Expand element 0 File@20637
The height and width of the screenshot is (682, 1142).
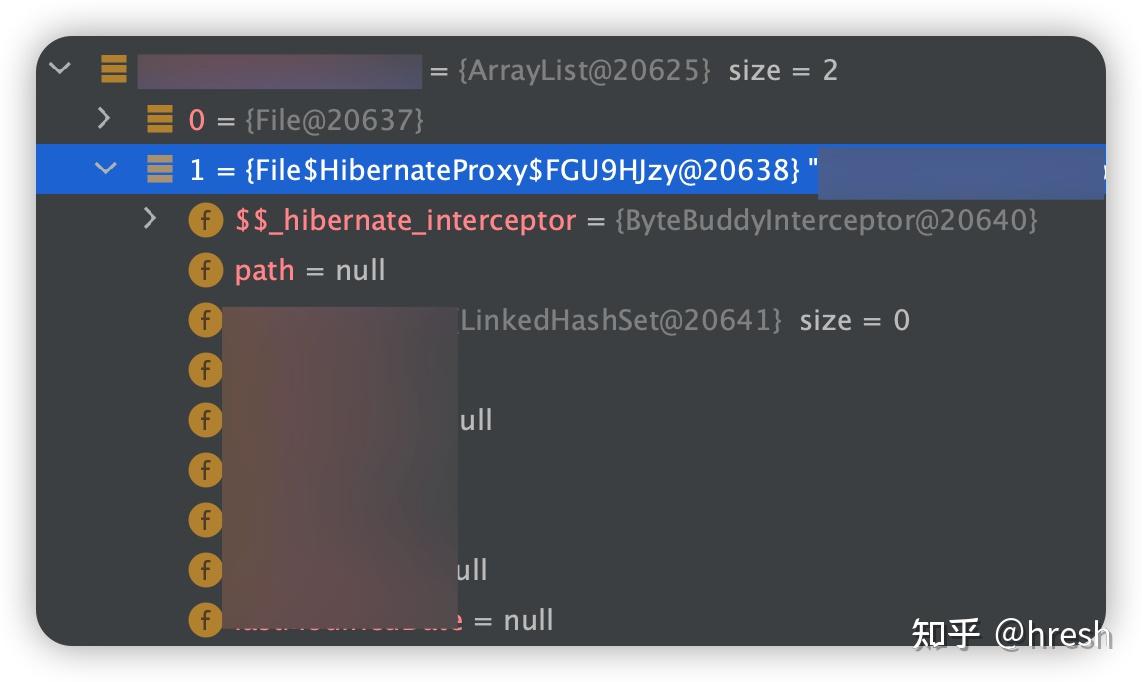pyautogui.click(x=104, y=118)
